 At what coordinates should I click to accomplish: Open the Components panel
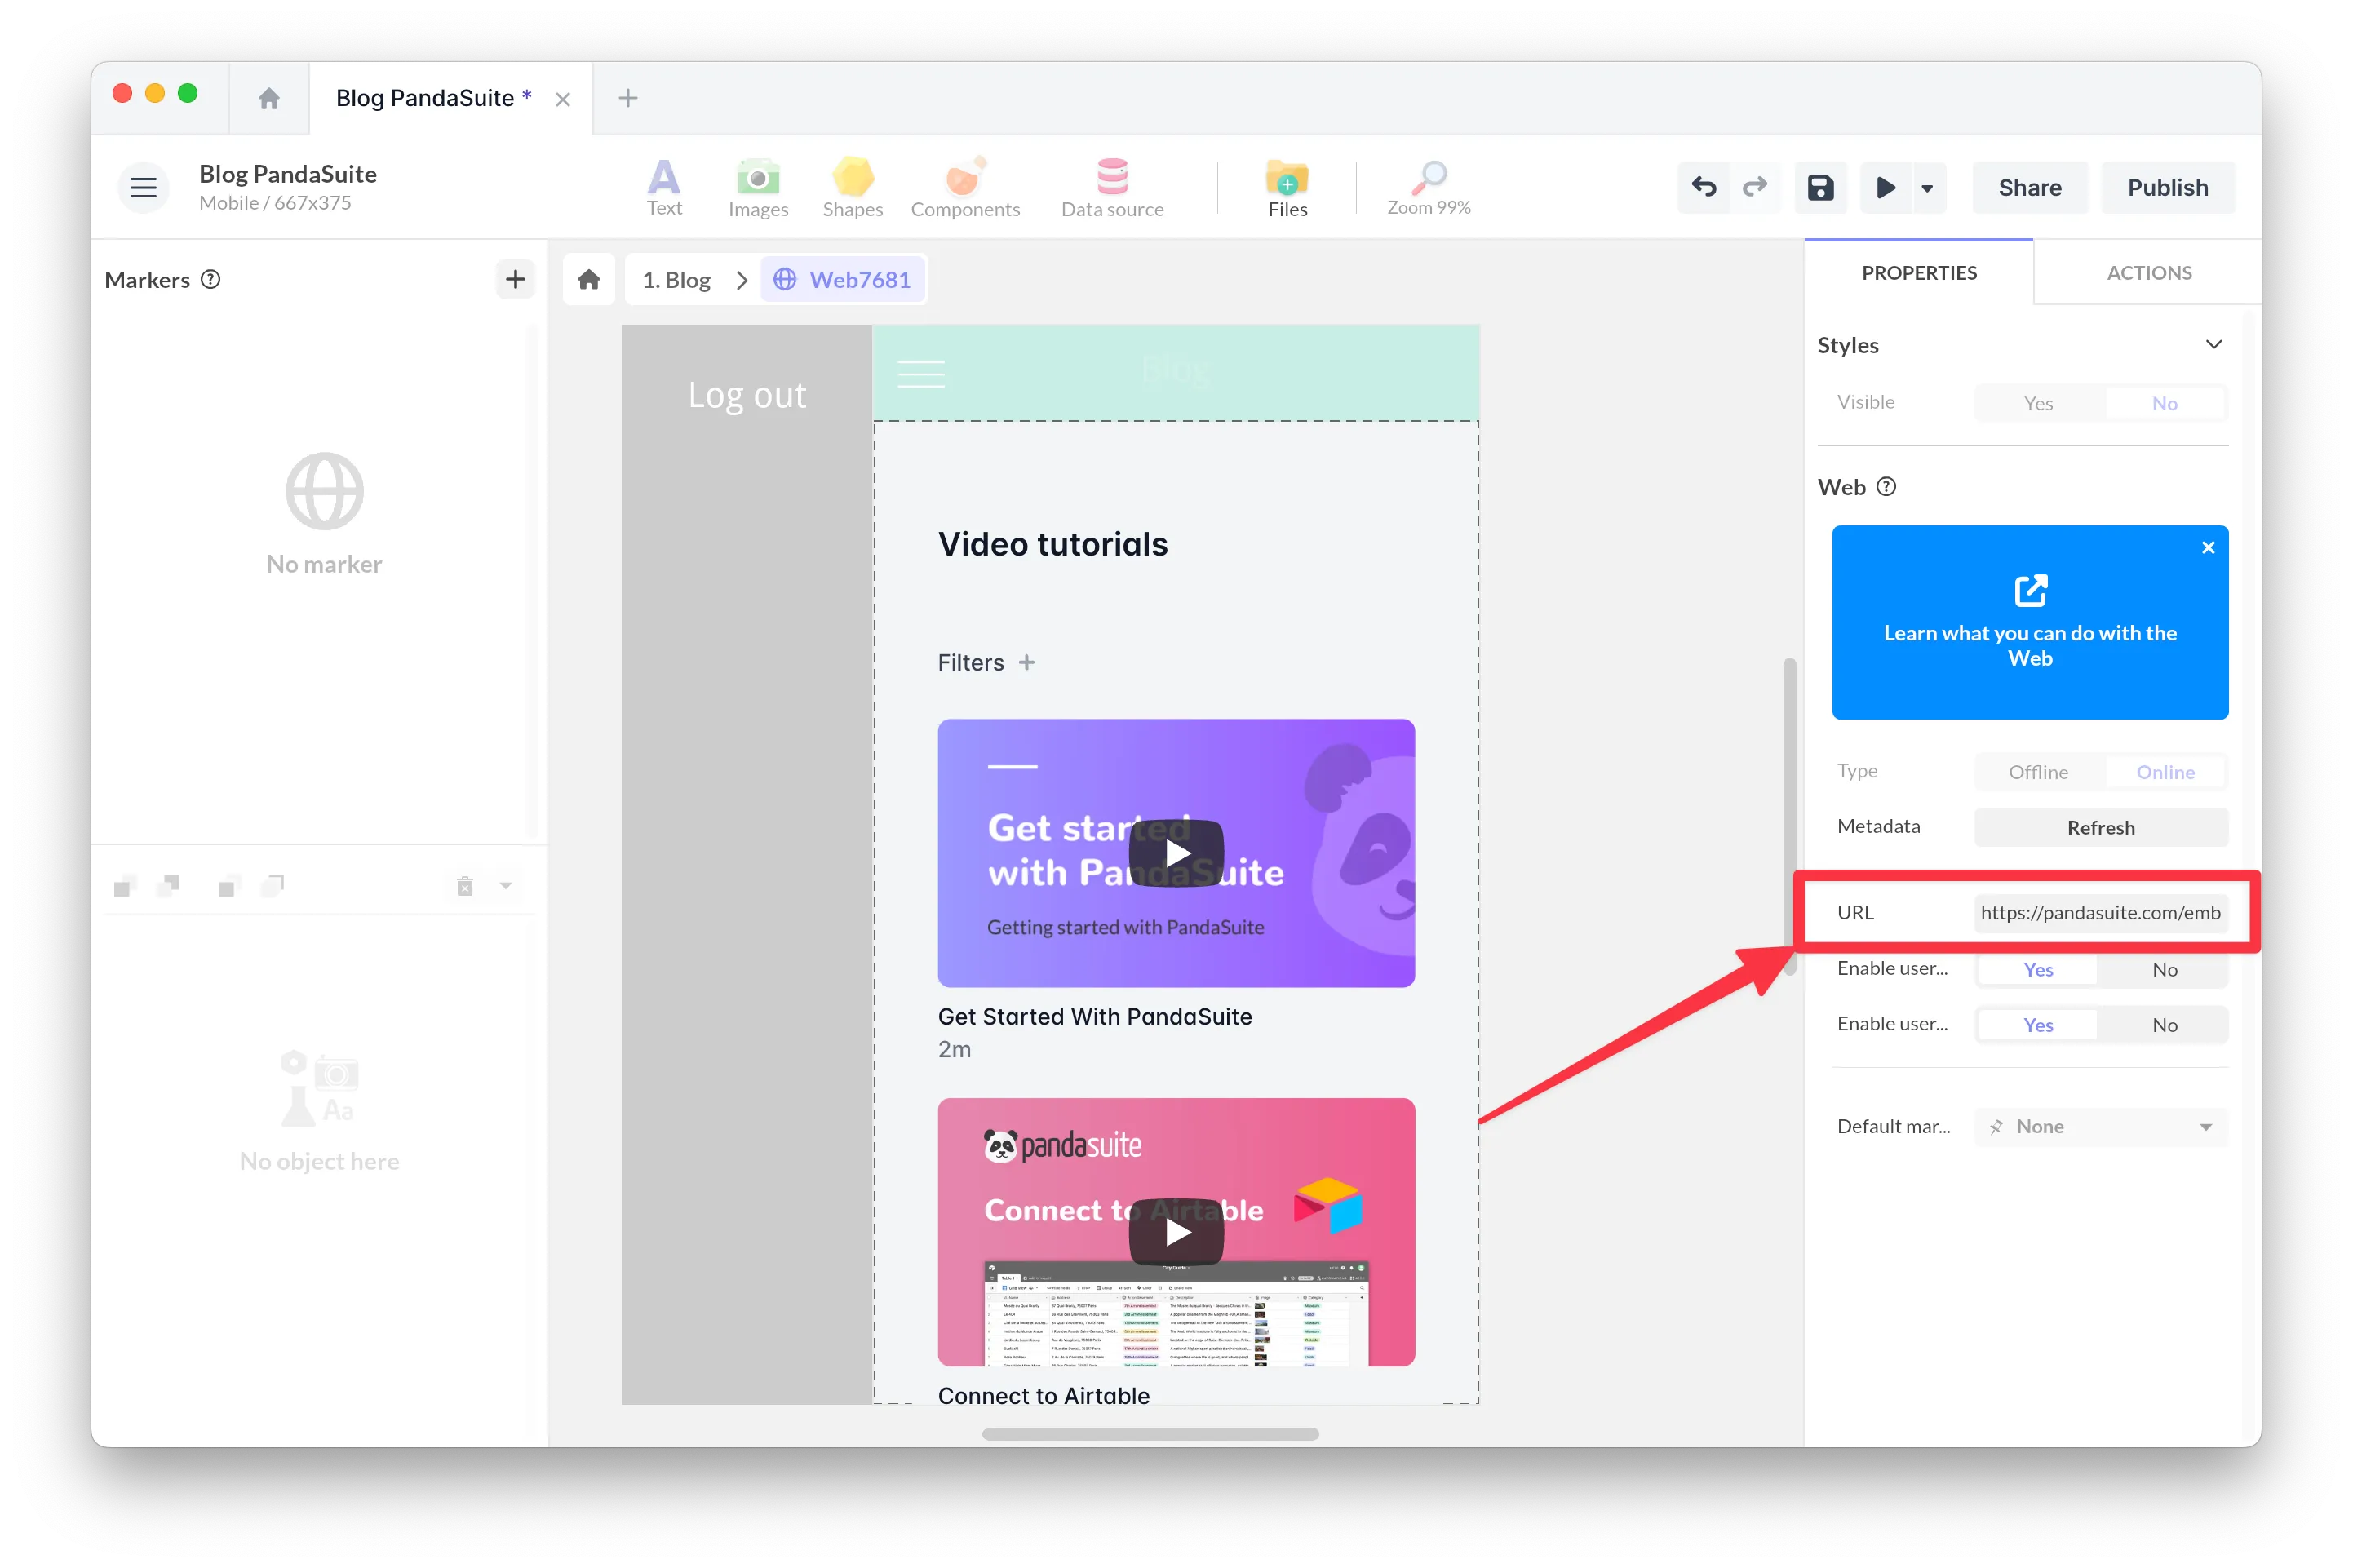tap(964, 187)
